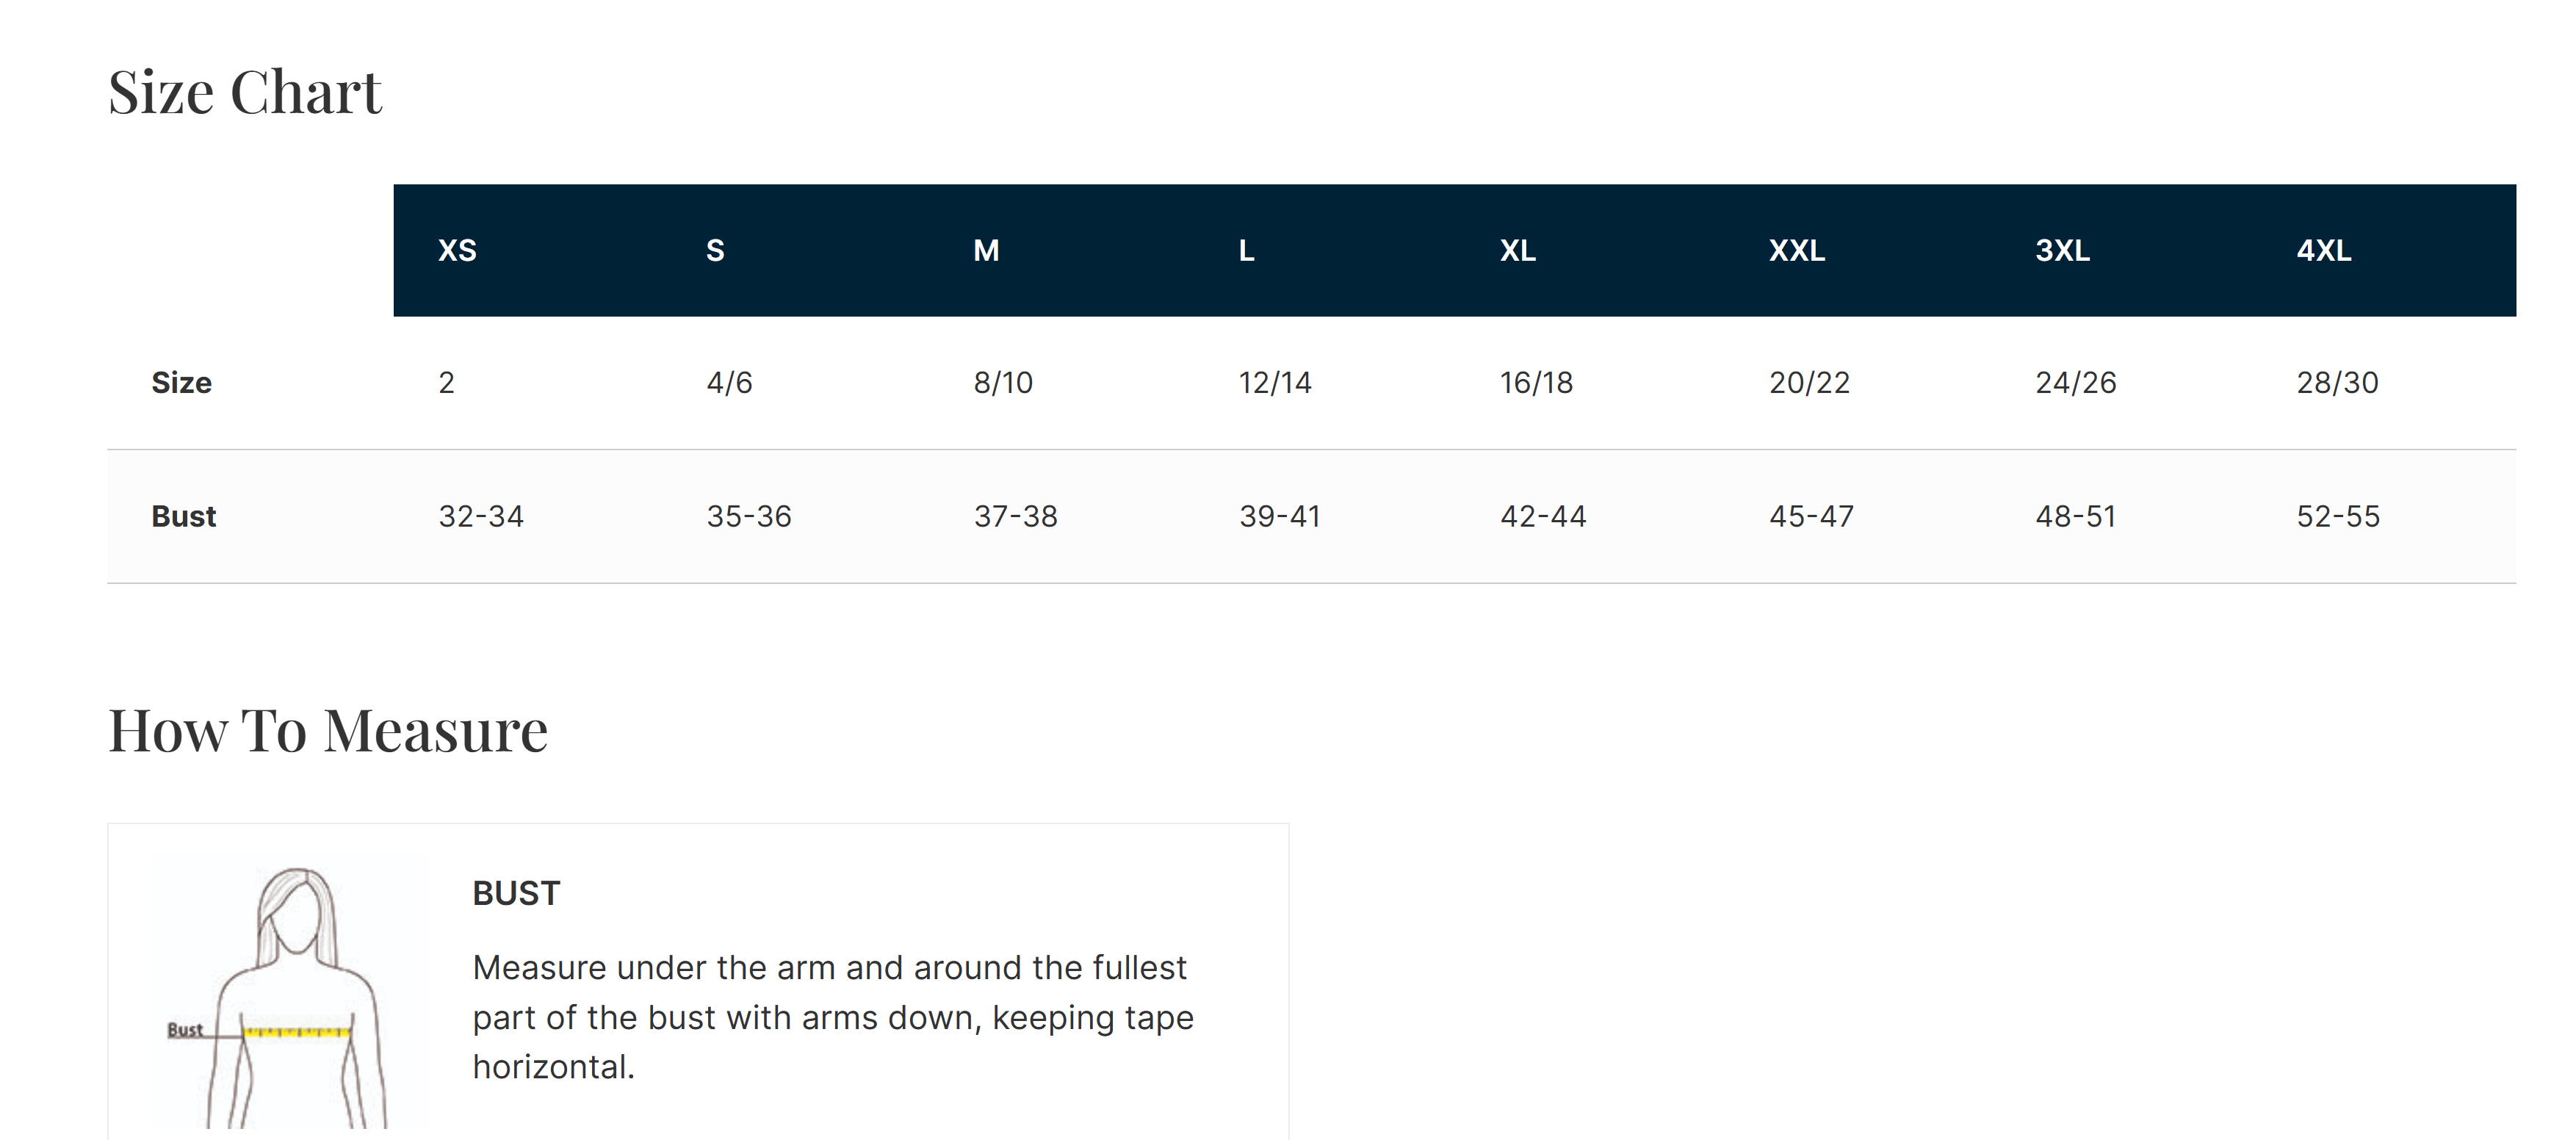Click the XS column header
The width and height of the screenshot is (2576, 1140).
pyautogui.click(x=457, y=250)
